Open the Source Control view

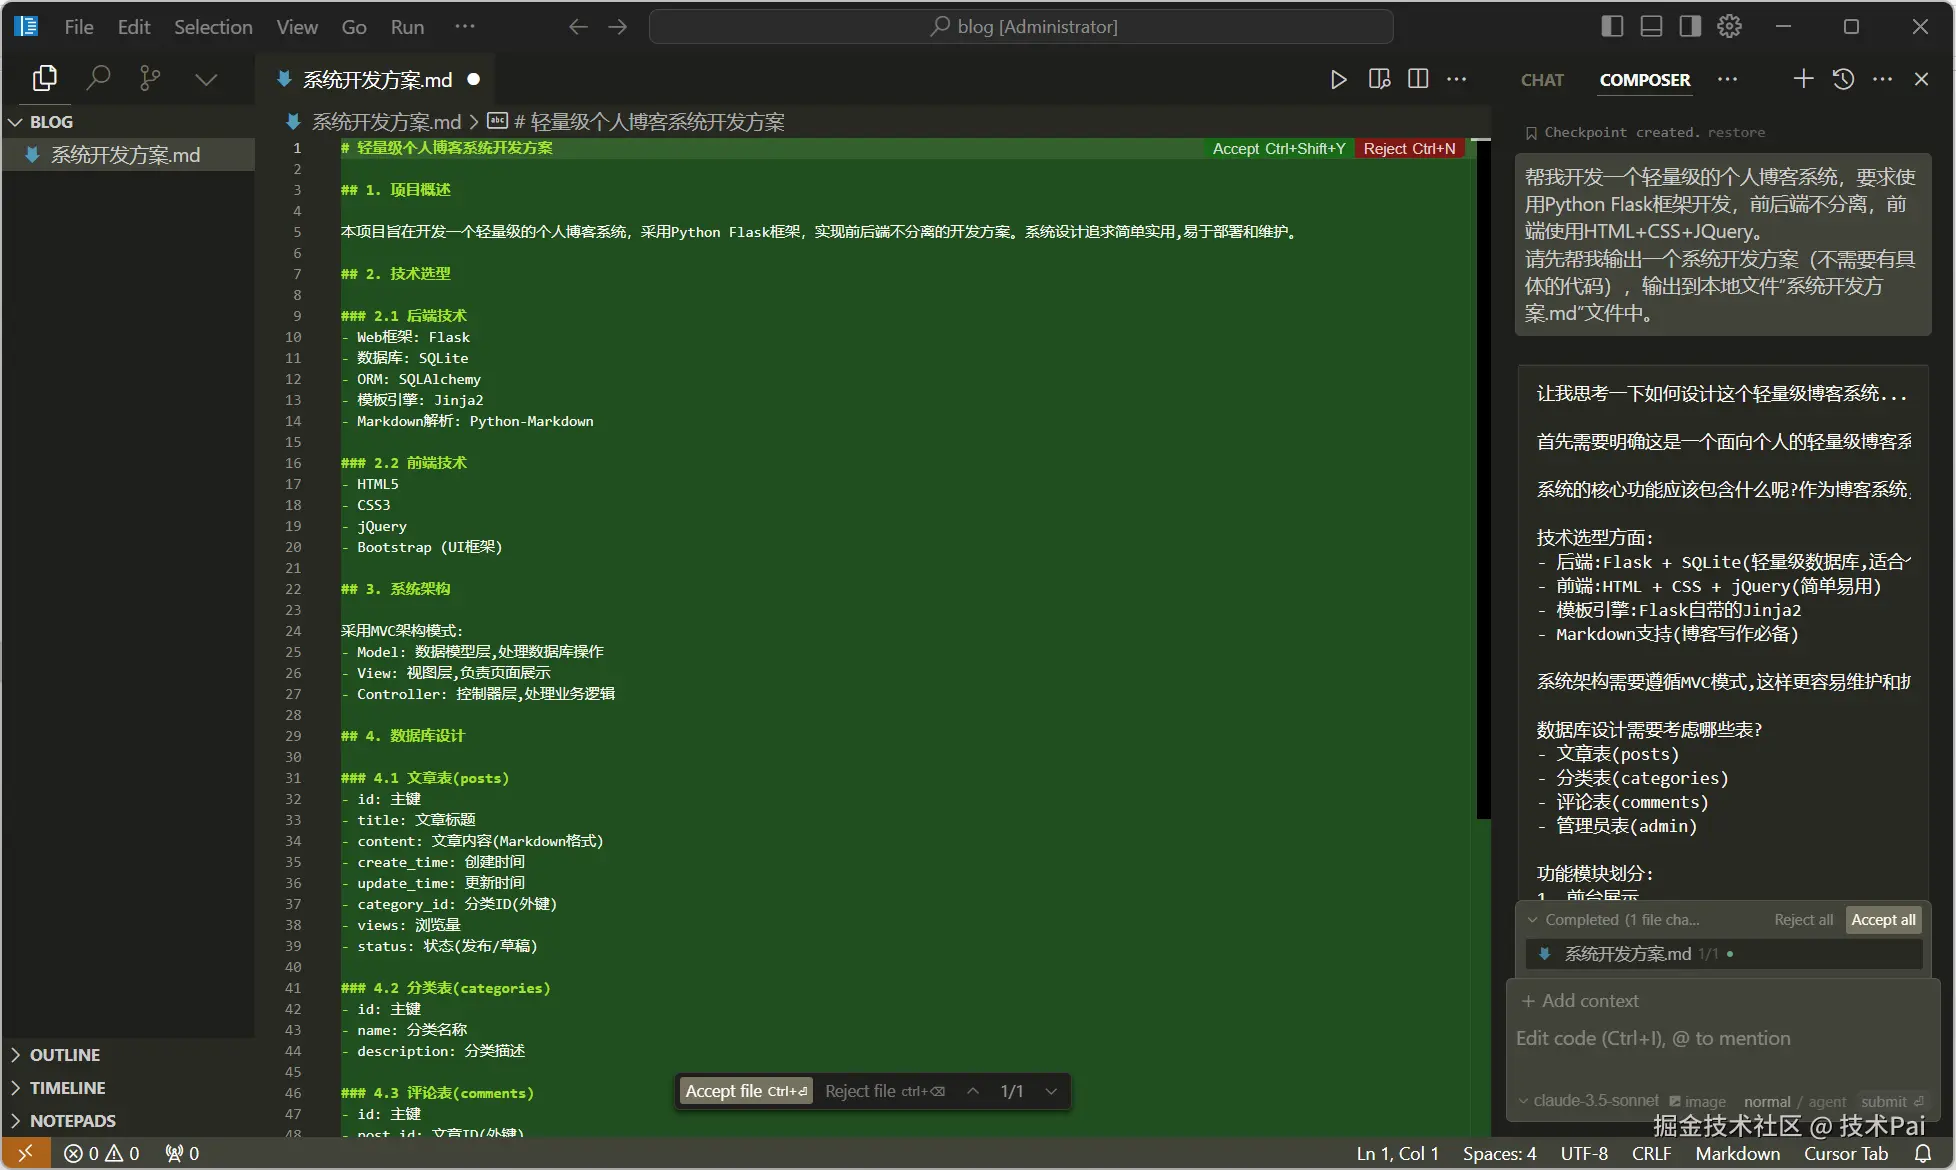[x=150, y=78]
